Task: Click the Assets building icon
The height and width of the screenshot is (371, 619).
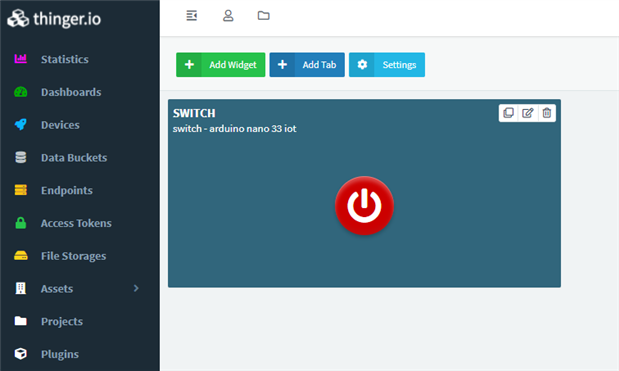Action: point(21,289)
